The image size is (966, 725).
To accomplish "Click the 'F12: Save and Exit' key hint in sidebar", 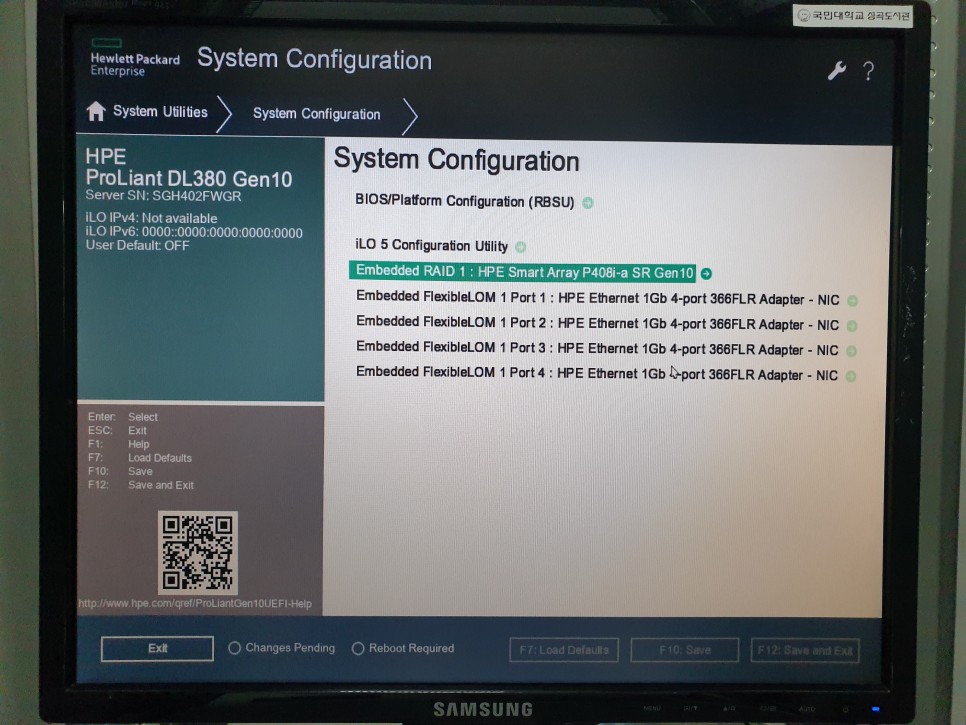I will pyautogui.click(x=140, y=485).
